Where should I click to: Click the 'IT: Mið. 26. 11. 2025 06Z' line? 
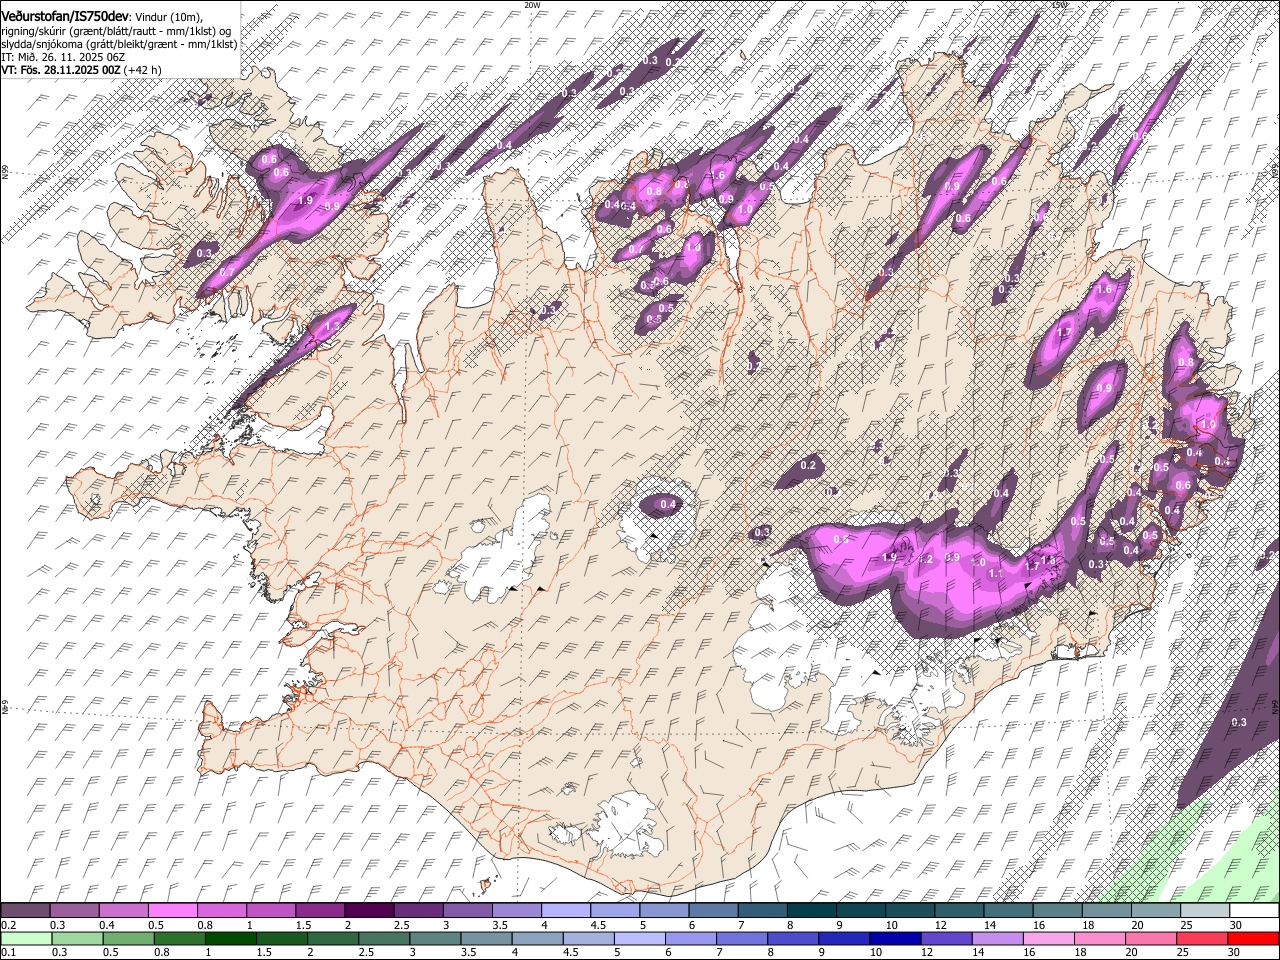coord(62,57)
